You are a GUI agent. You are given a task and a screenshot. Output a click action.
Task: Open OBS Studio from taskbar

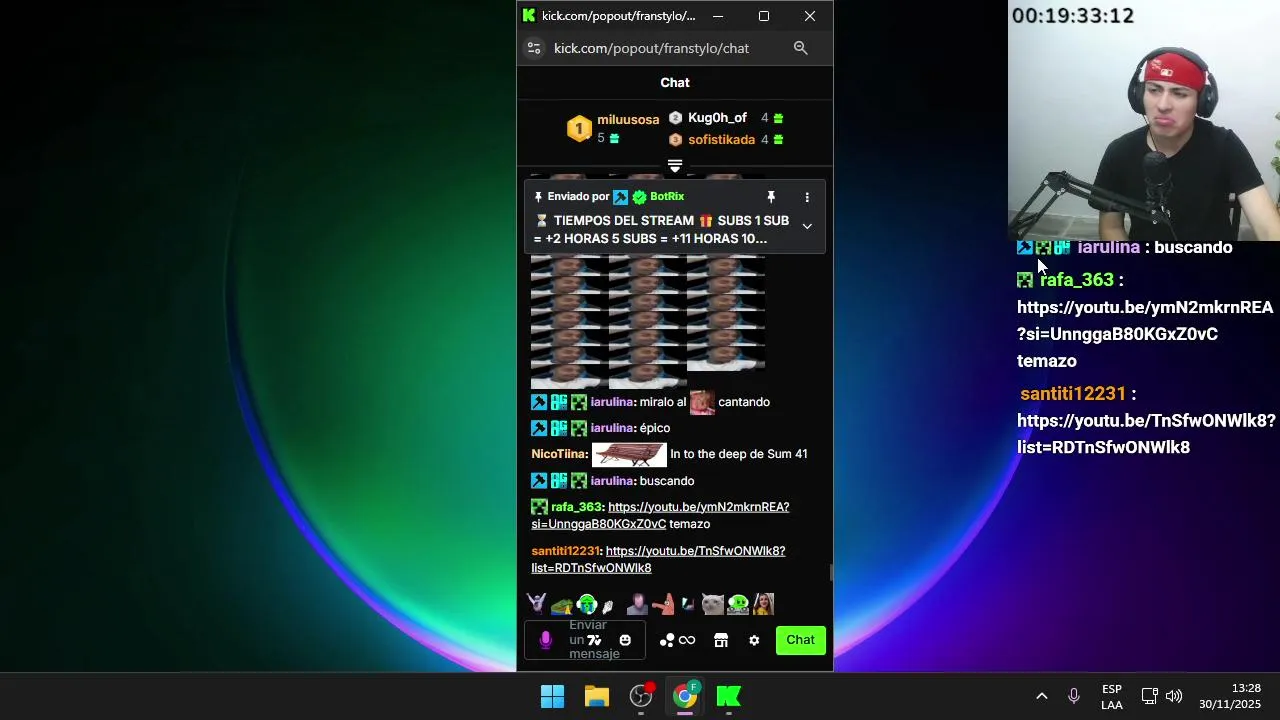641,696
